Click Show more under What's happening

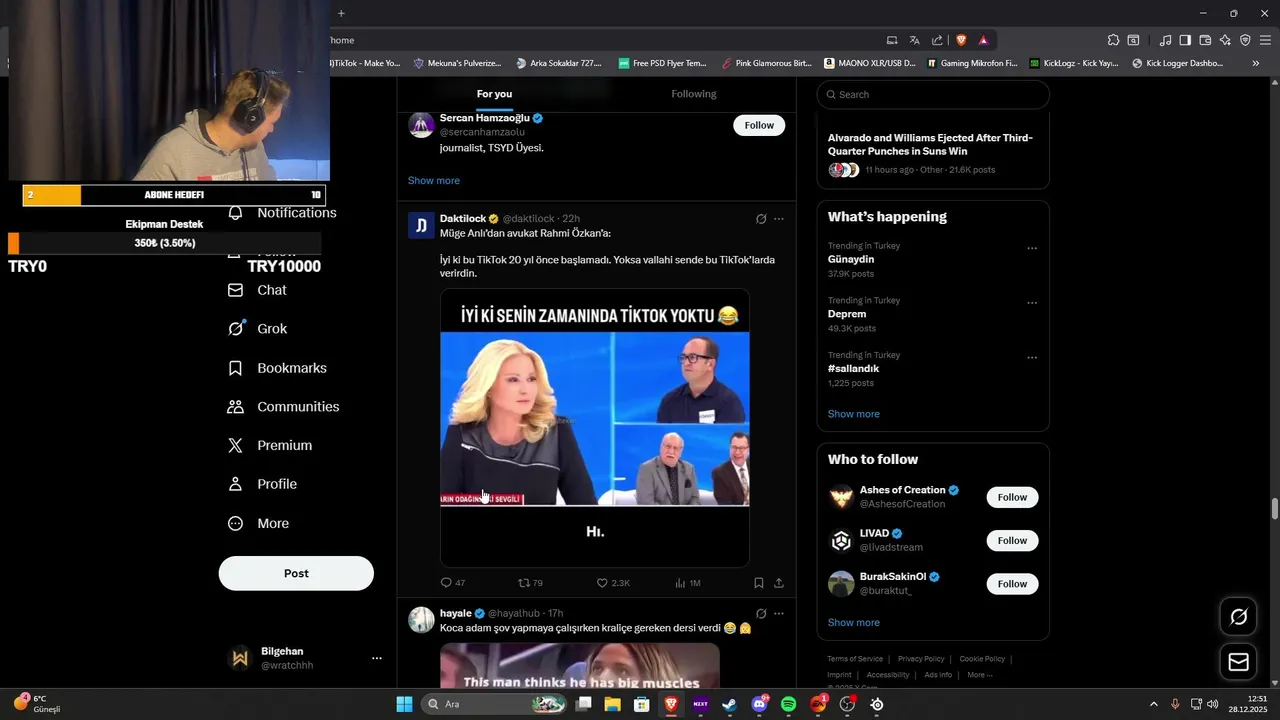pyautogui.click(x=854, y=414)
